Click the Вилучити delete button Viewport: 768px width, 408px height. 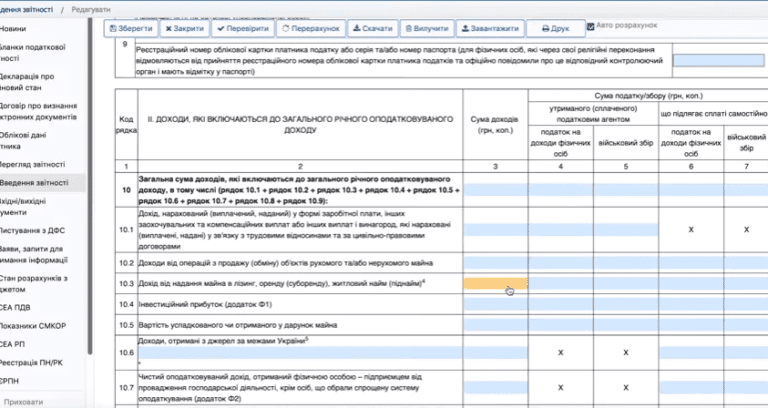coord(427,28)
